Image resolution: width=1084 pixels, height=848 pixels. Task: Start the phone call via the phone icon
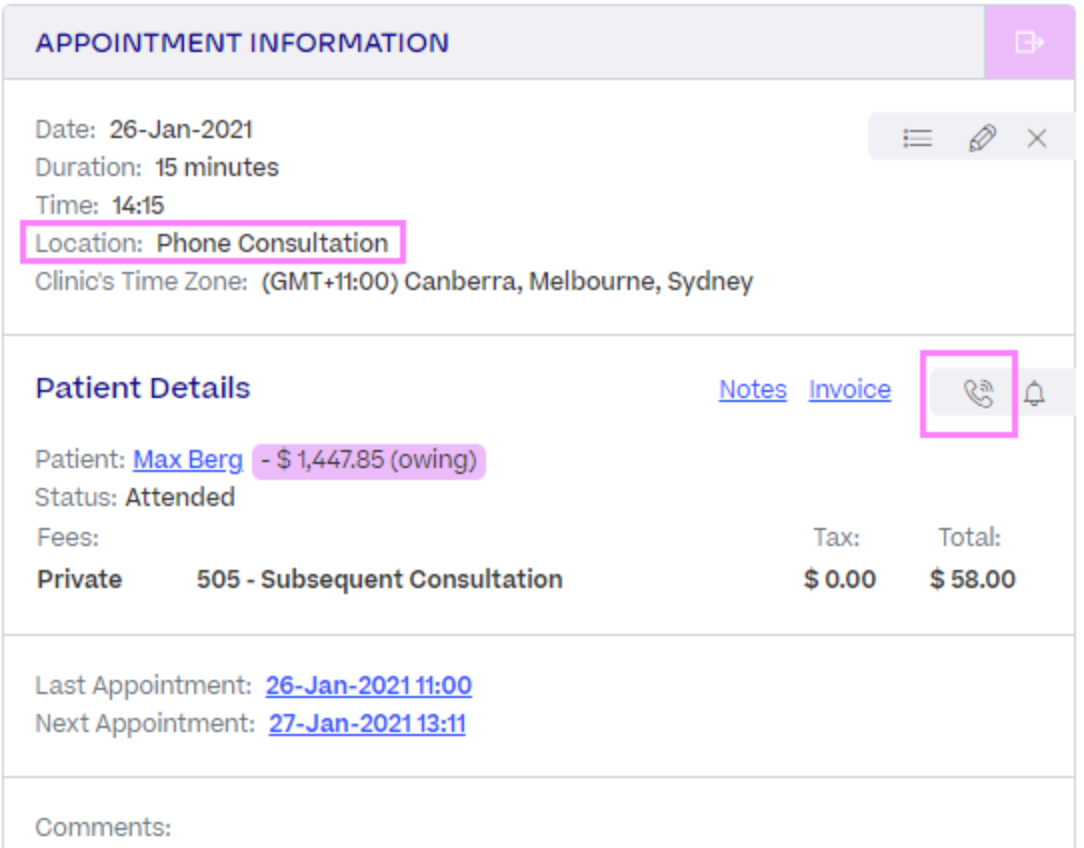click(978, 393)
